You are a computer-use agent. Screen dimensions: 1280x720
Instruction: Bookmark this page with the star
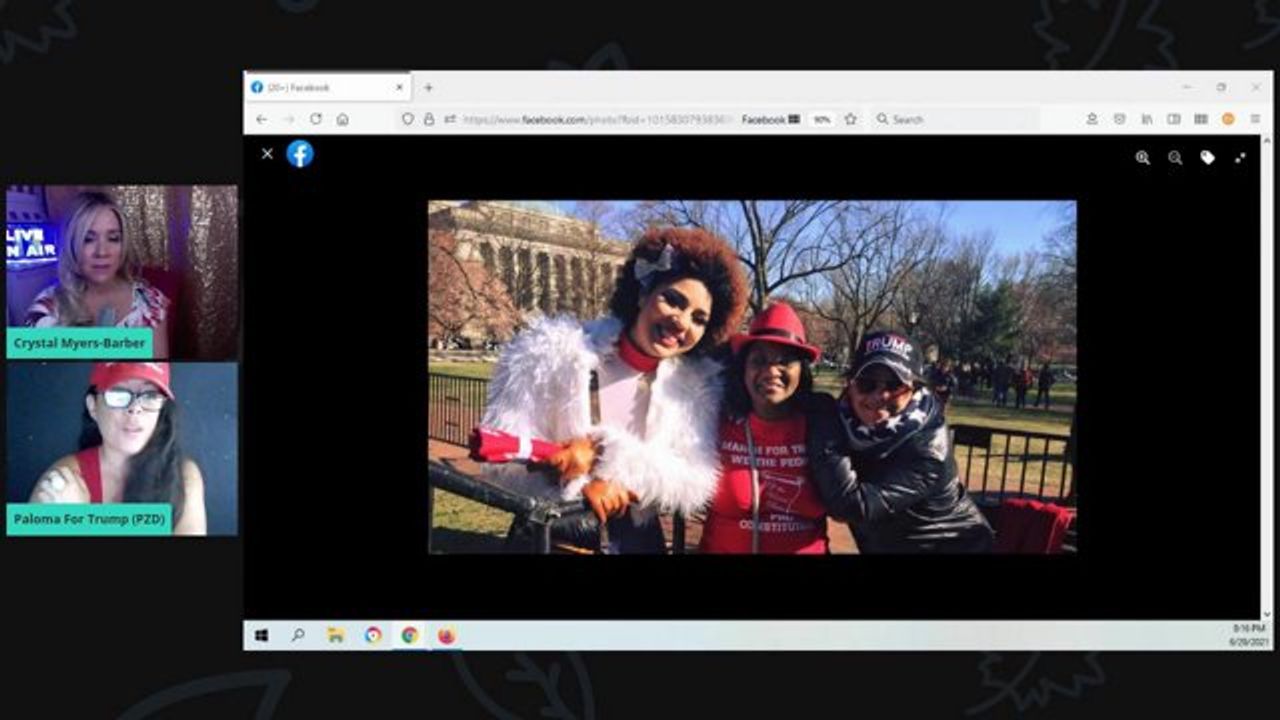(x=850, y=119)
